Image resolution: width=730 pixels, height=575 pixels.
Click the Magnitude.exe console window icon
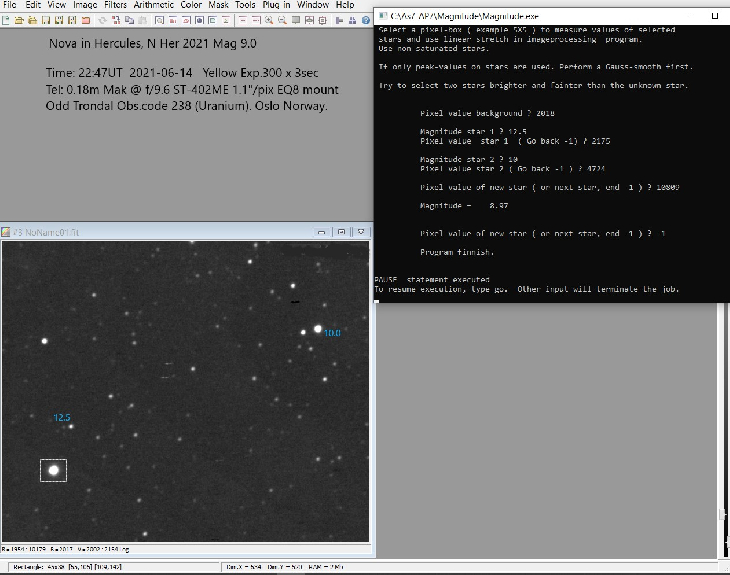pos(382,17)
